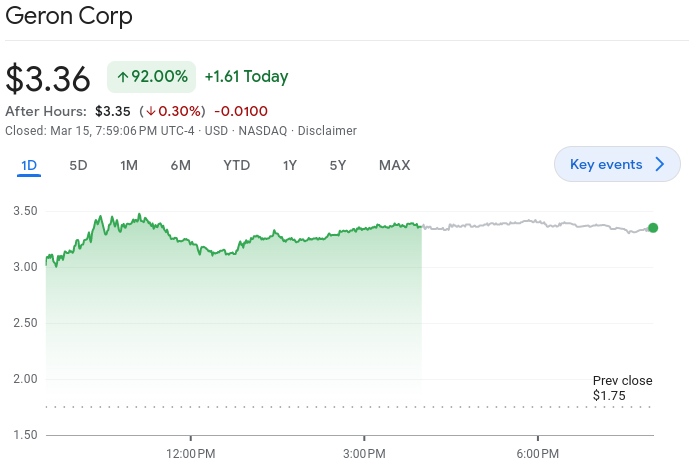Click the green end-point dot on chart
The height and width of the screenshot is (468, 689).
click(x=653, y=228)
